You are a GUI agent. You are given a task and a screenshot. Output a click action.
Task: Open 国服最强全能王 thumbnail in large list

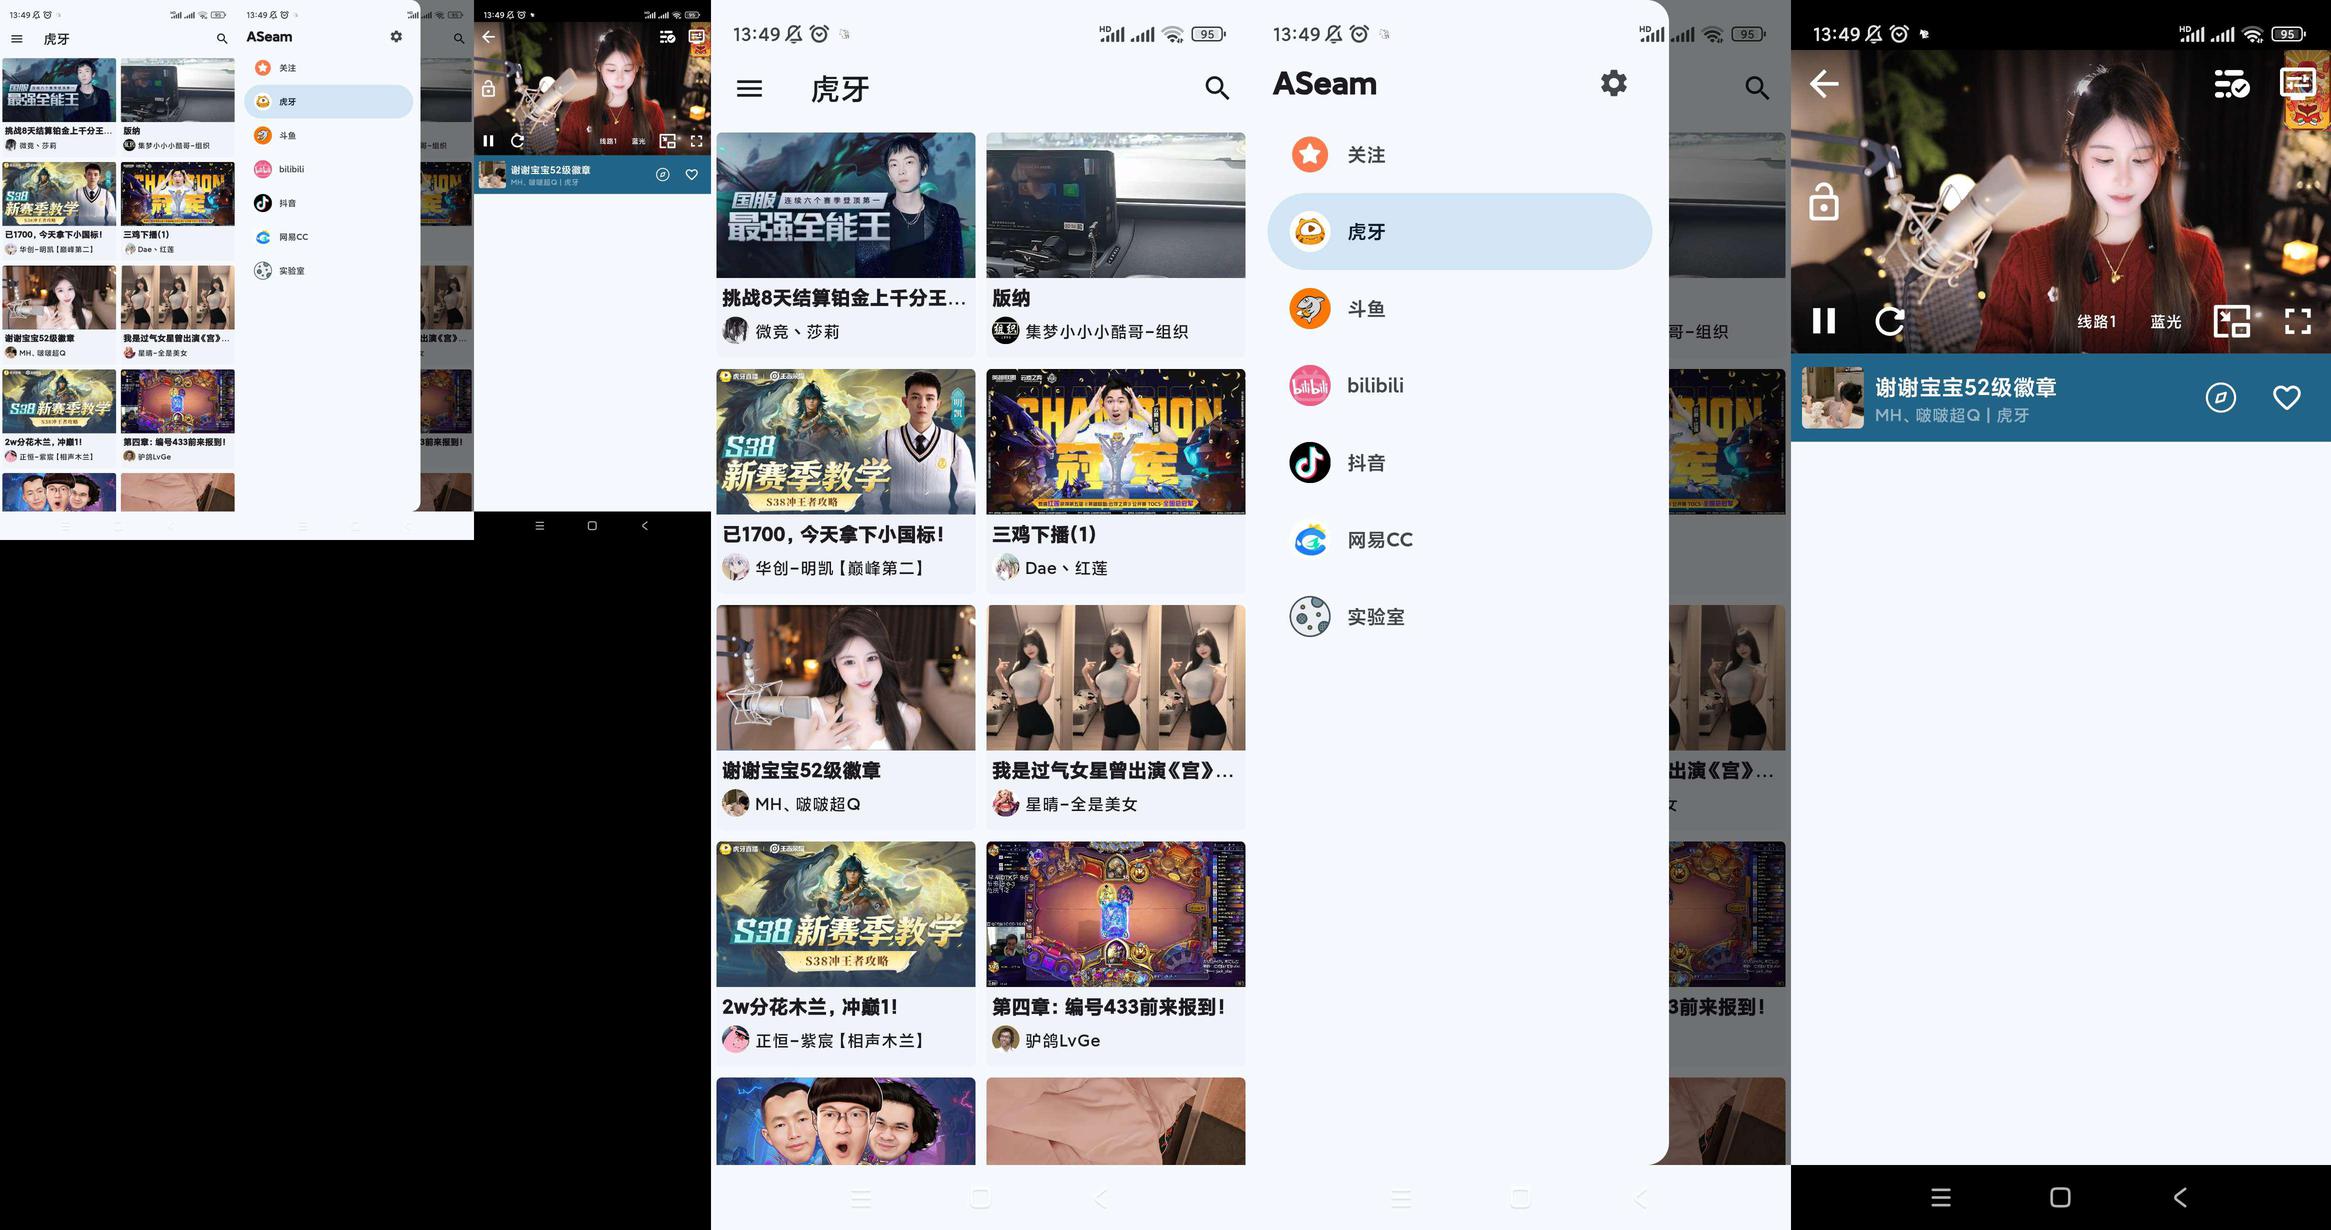pos(846,205)
